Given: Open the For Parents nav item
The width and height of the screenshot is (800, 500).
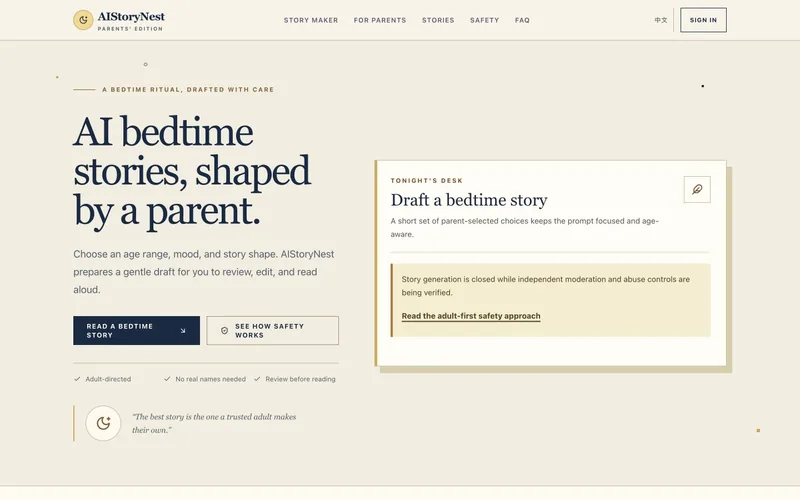Looking at the screenshot, I should tap(380, 20).
